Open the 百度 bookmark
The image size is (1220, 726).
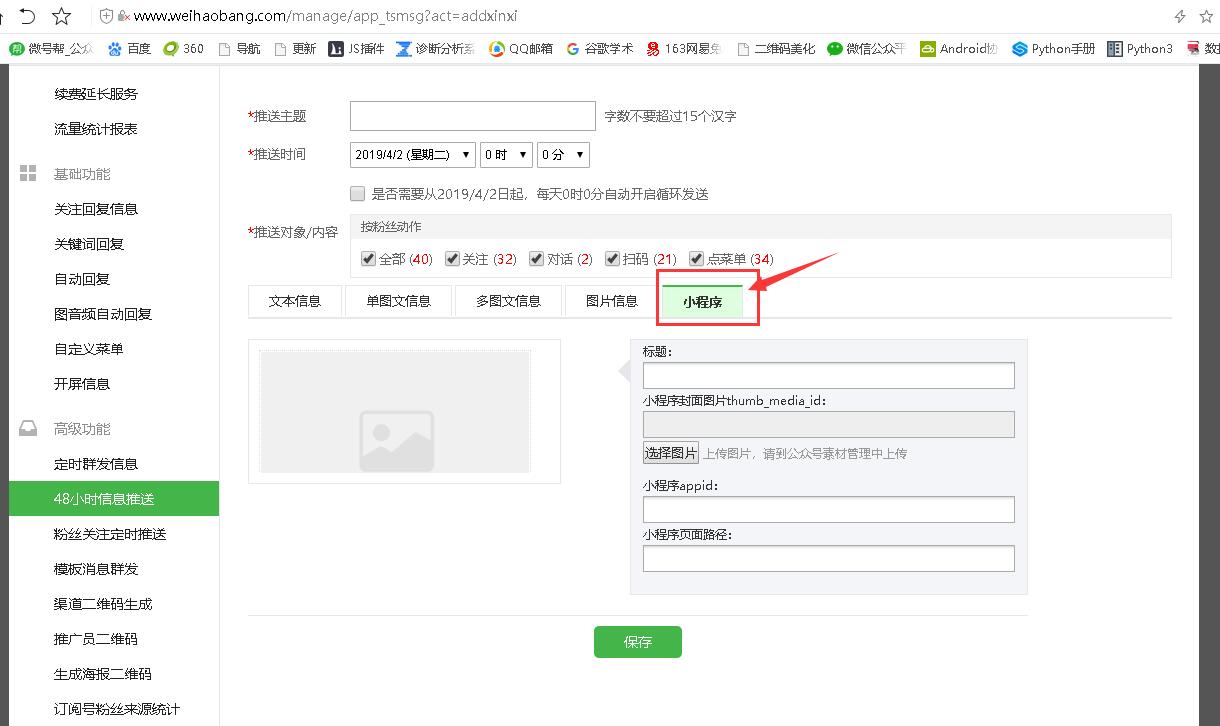(129, 48)
